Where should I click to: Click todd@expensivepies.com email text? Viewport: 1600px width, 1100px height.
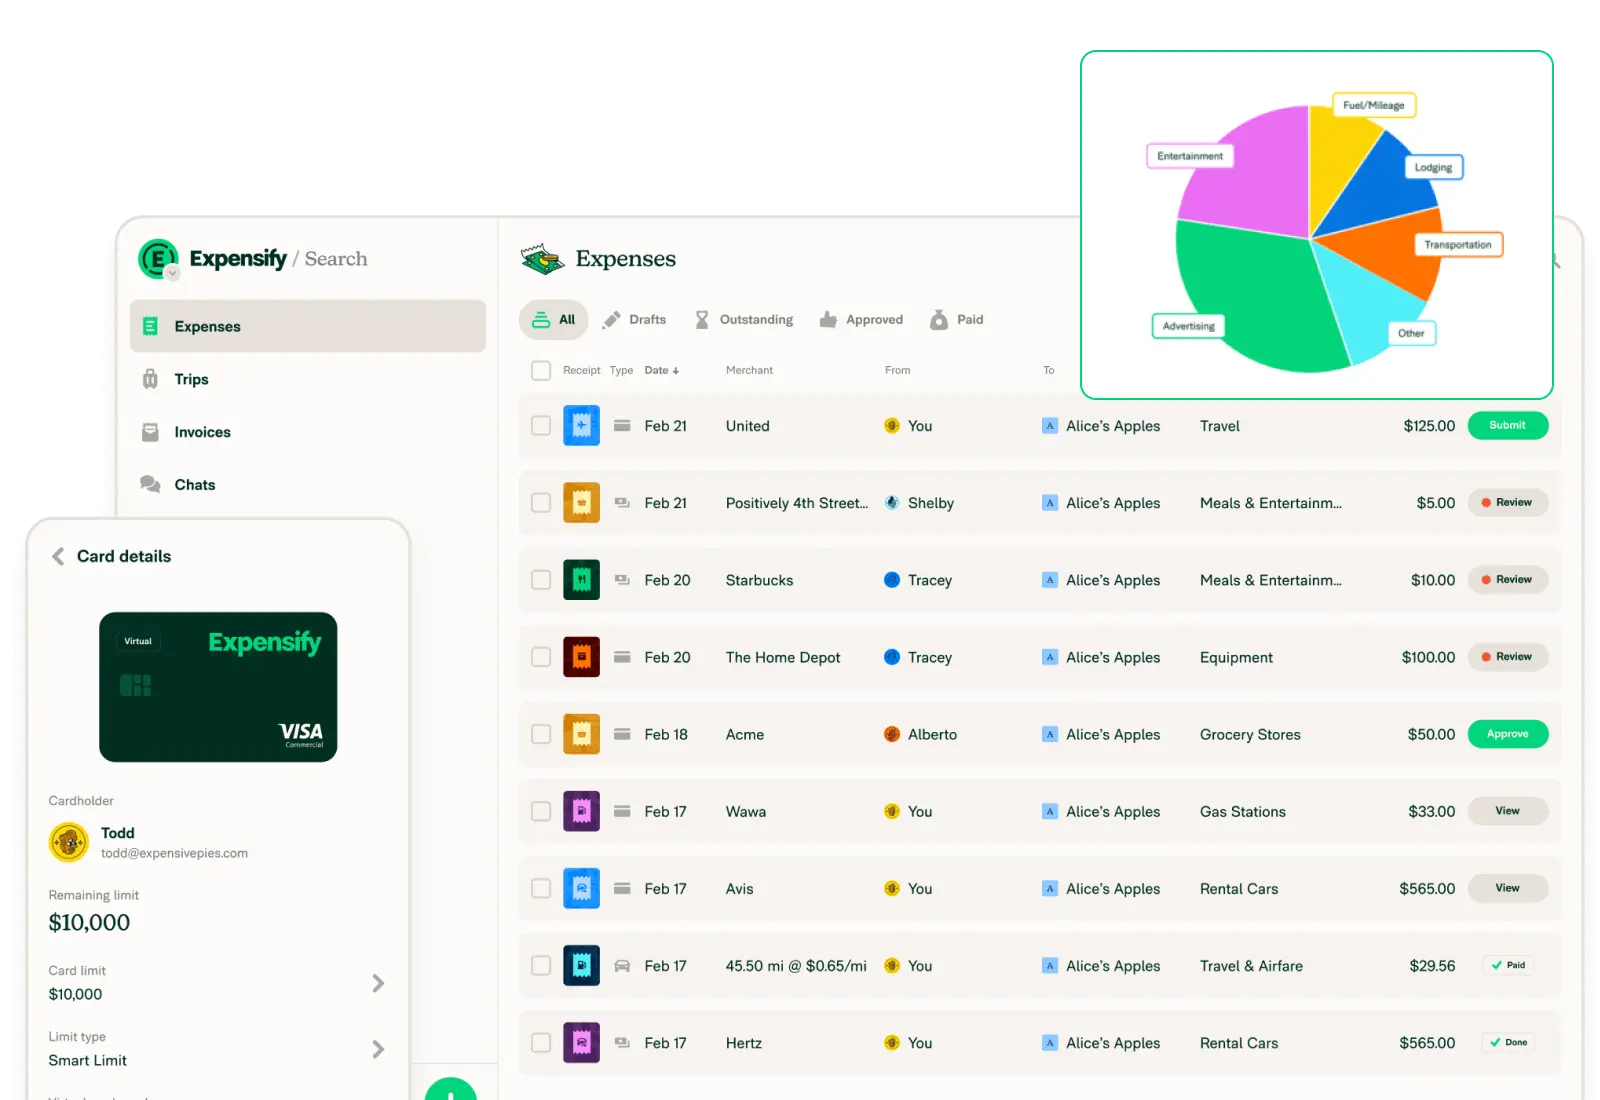[x=174, y=853]
